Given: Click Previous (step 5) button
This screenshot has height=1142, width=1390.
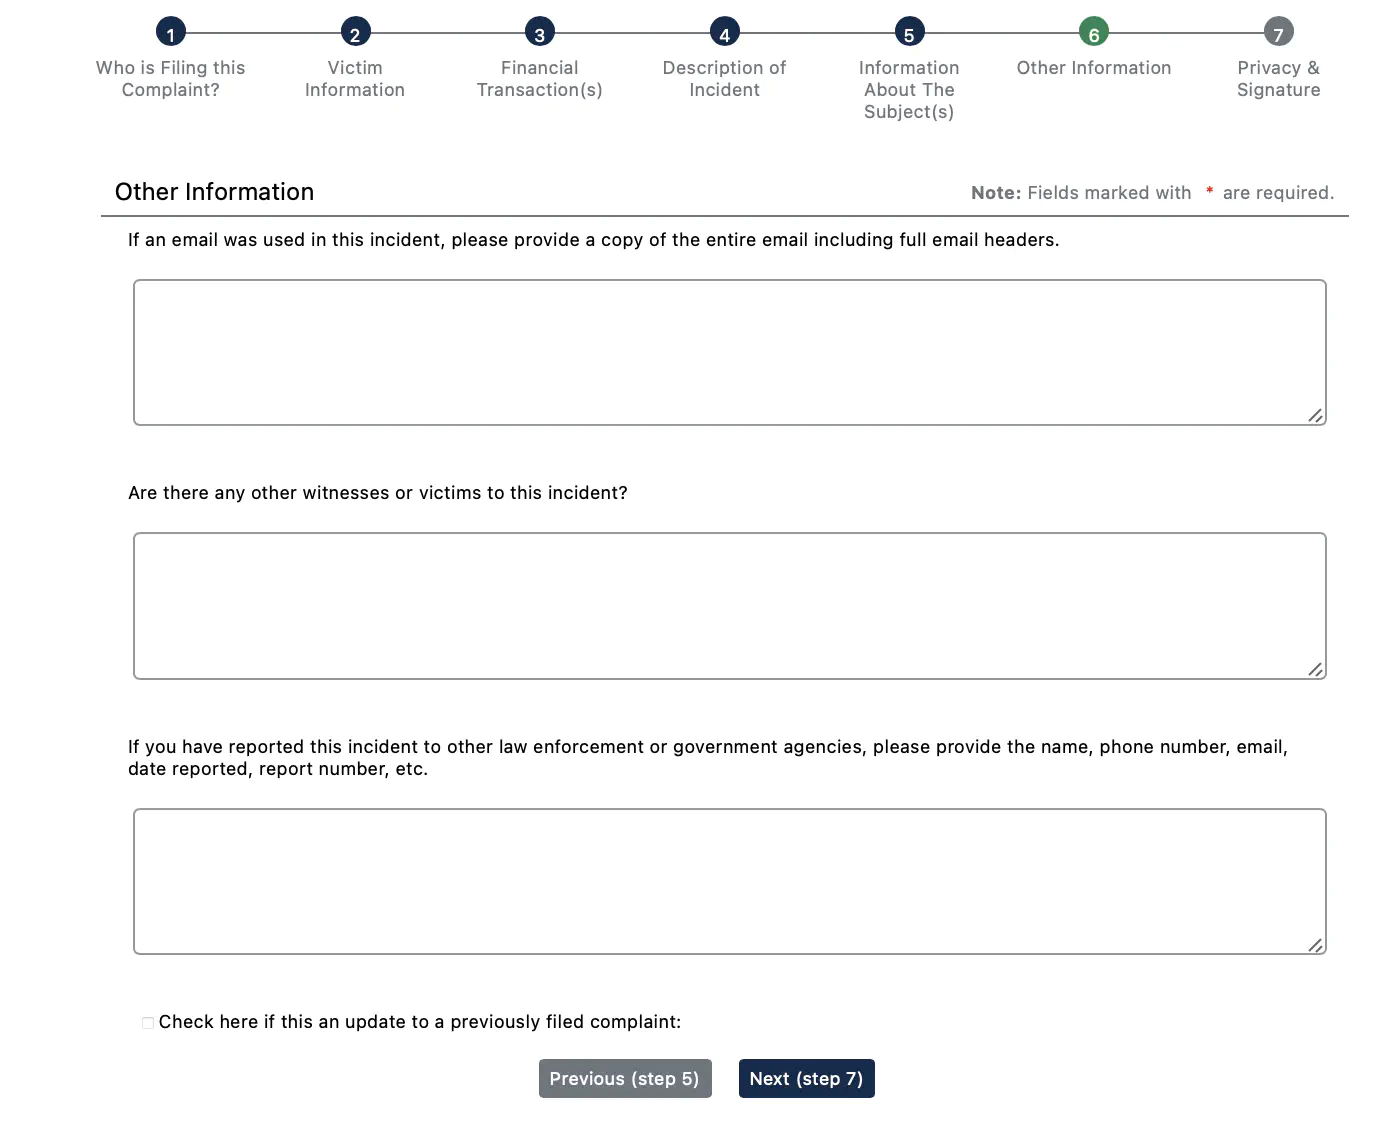Looking at the screenshot, I should pos(625,1078).
